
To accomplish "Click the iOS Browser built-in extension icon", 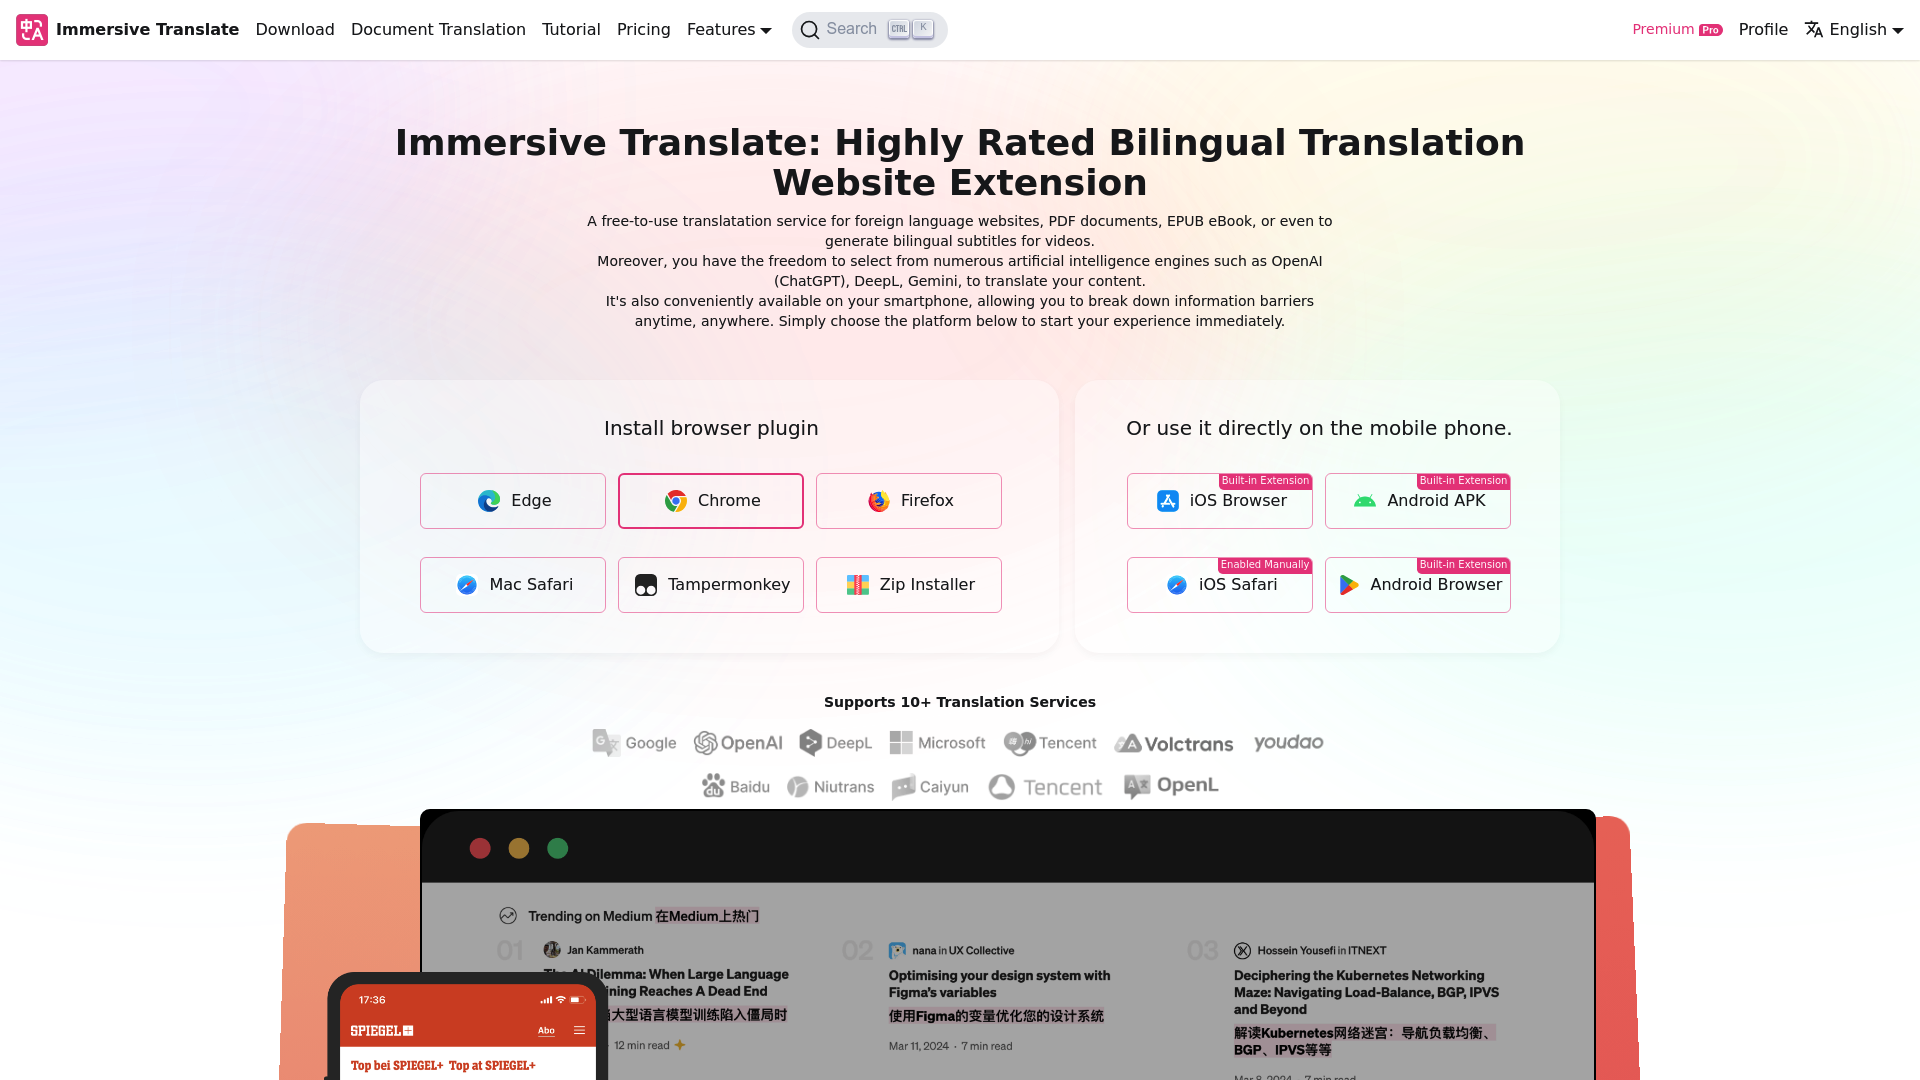I will 1167,501.
